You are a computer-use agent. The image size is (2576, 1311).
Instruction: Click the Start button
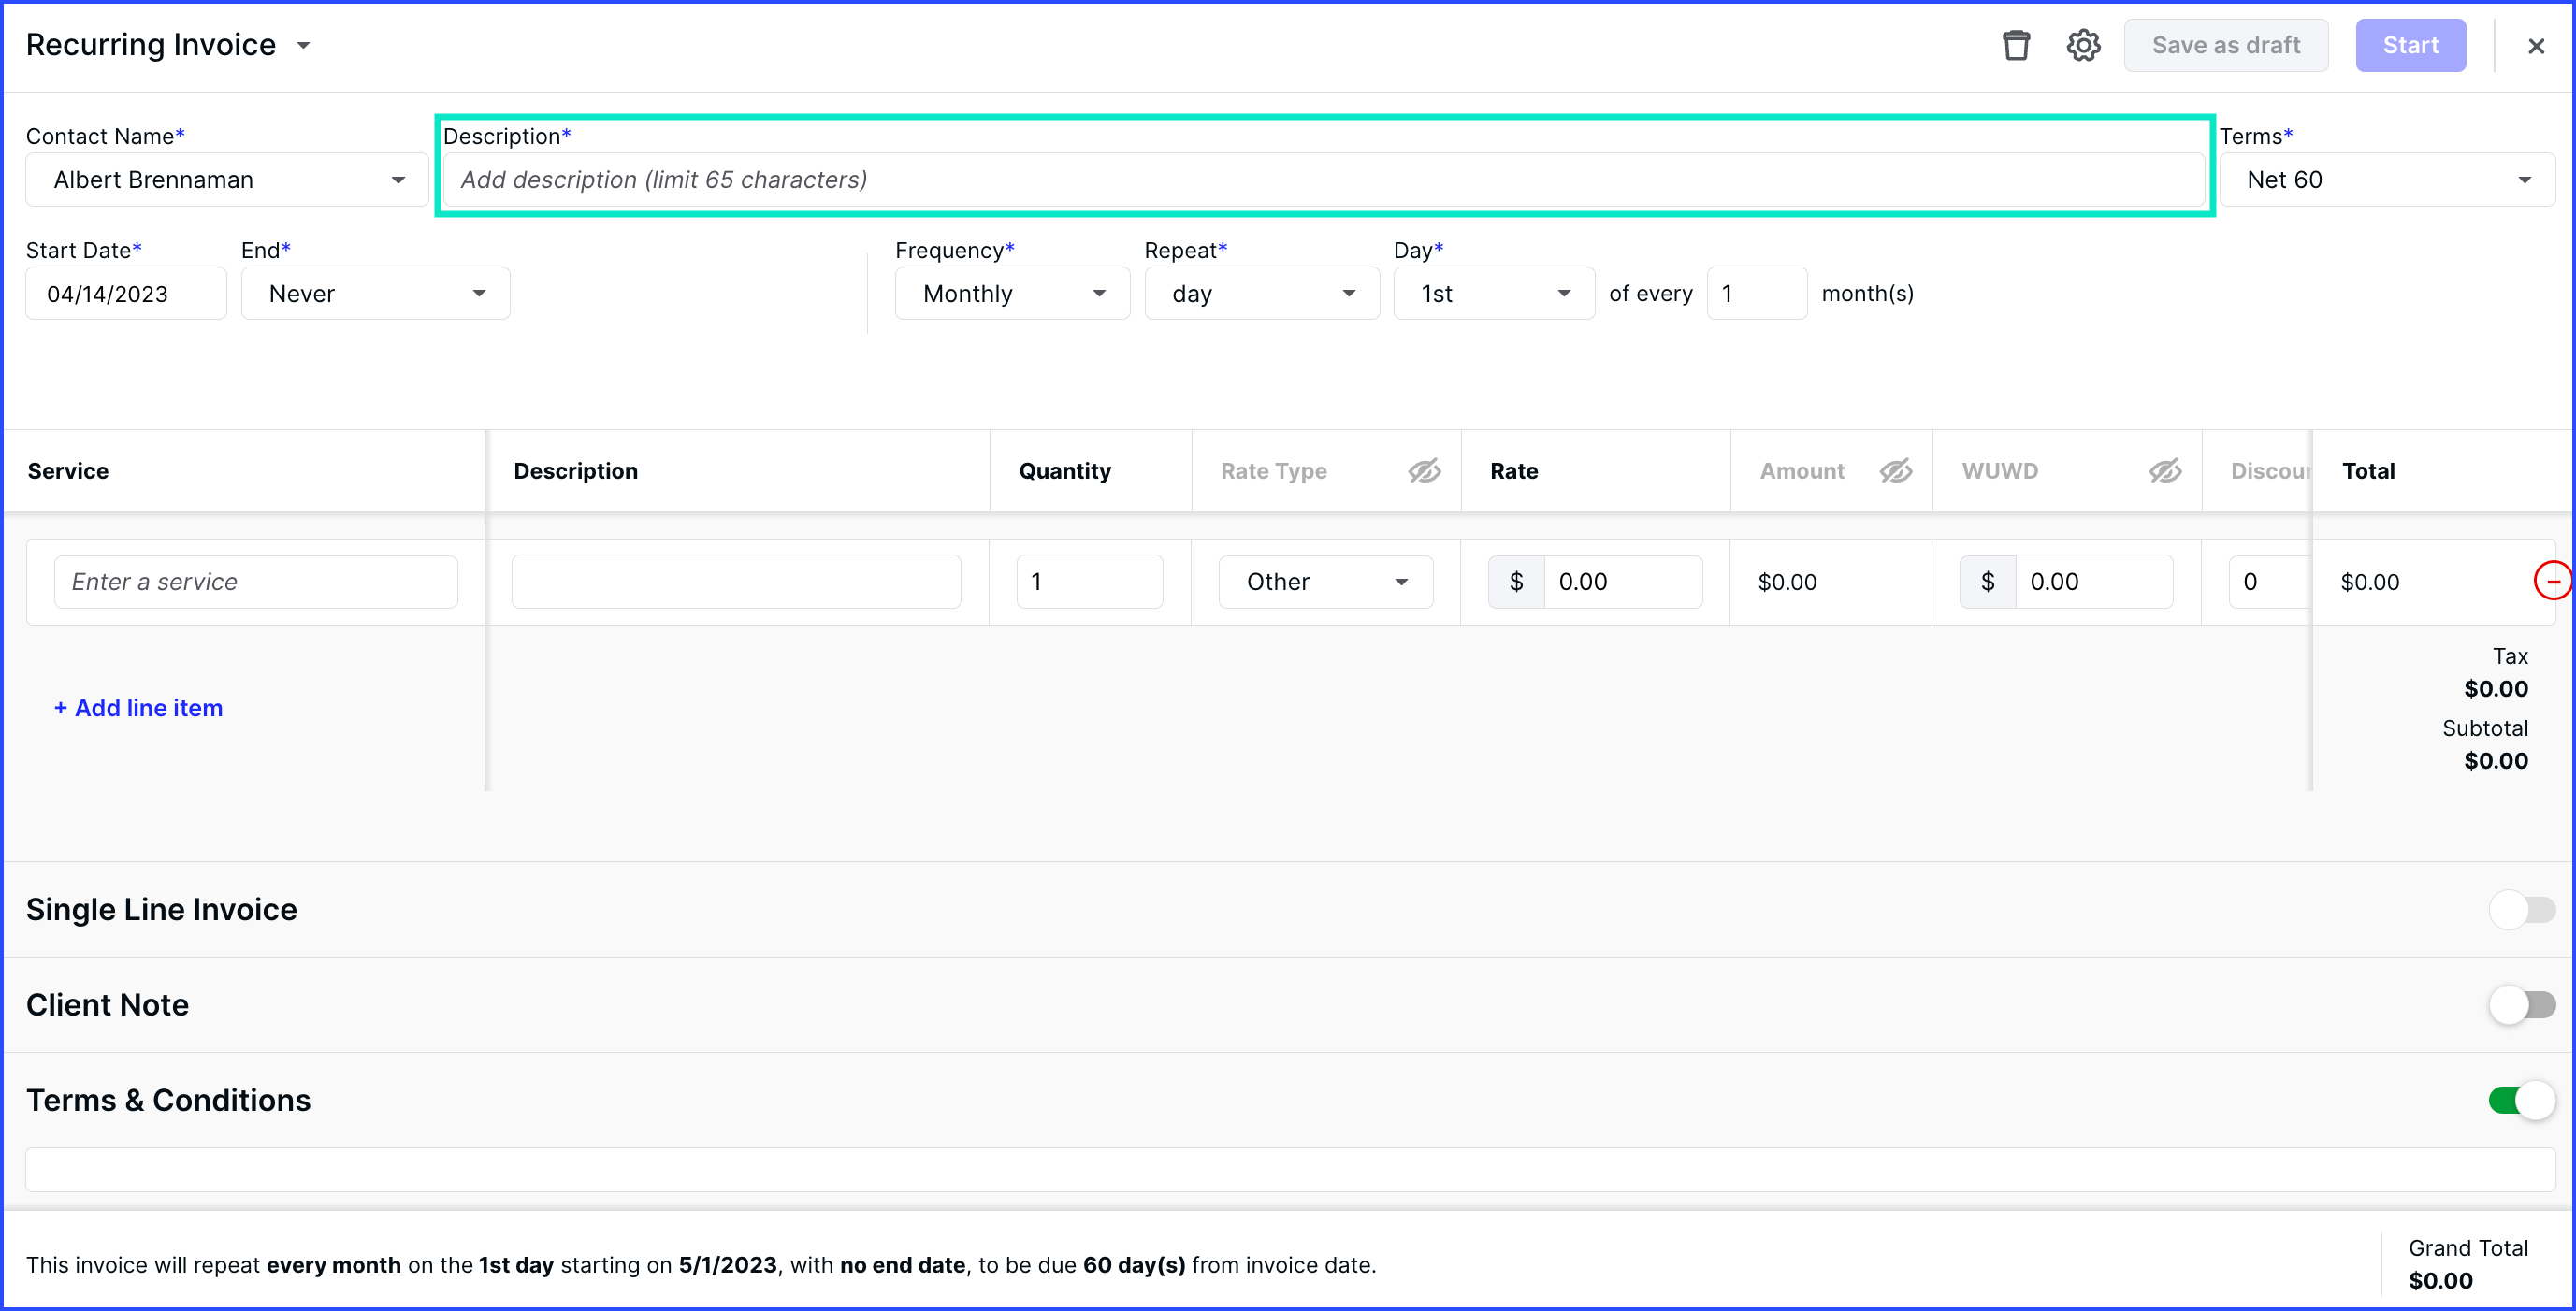pyautogui.click(x=2411, y=45)
